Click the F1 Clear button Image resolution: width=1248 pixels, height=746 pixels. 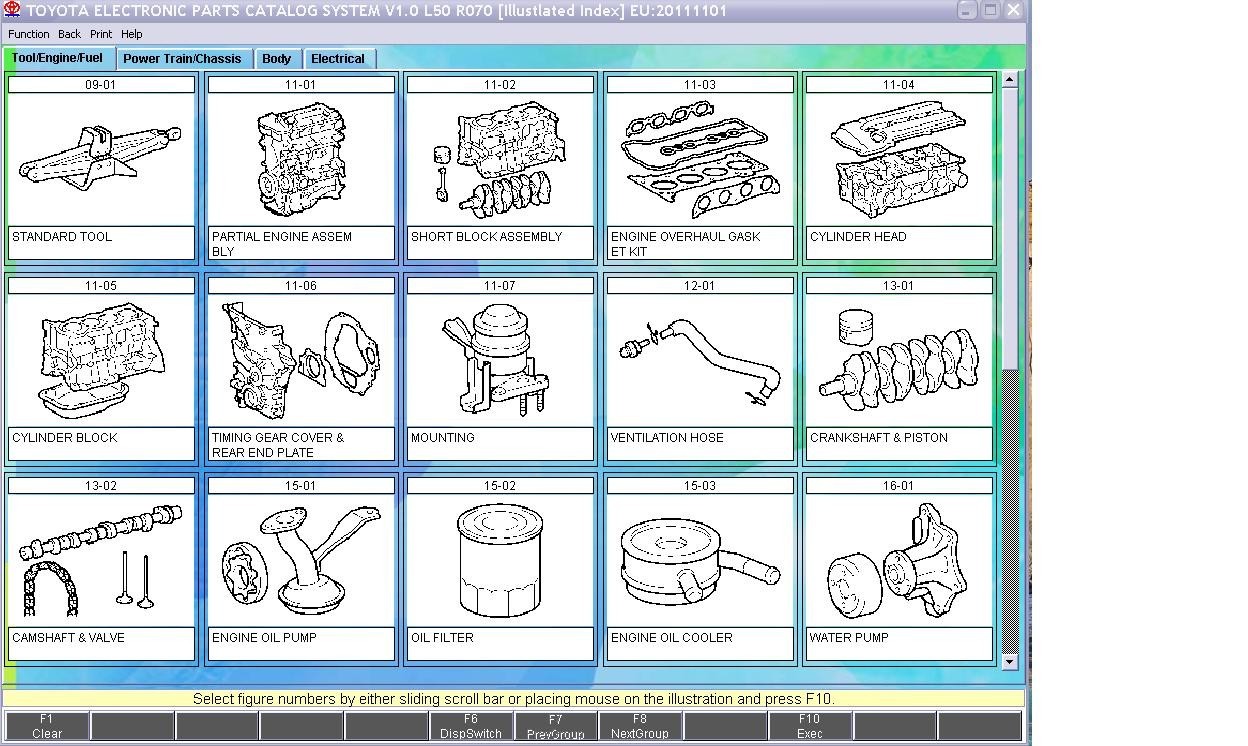point(47,726)
